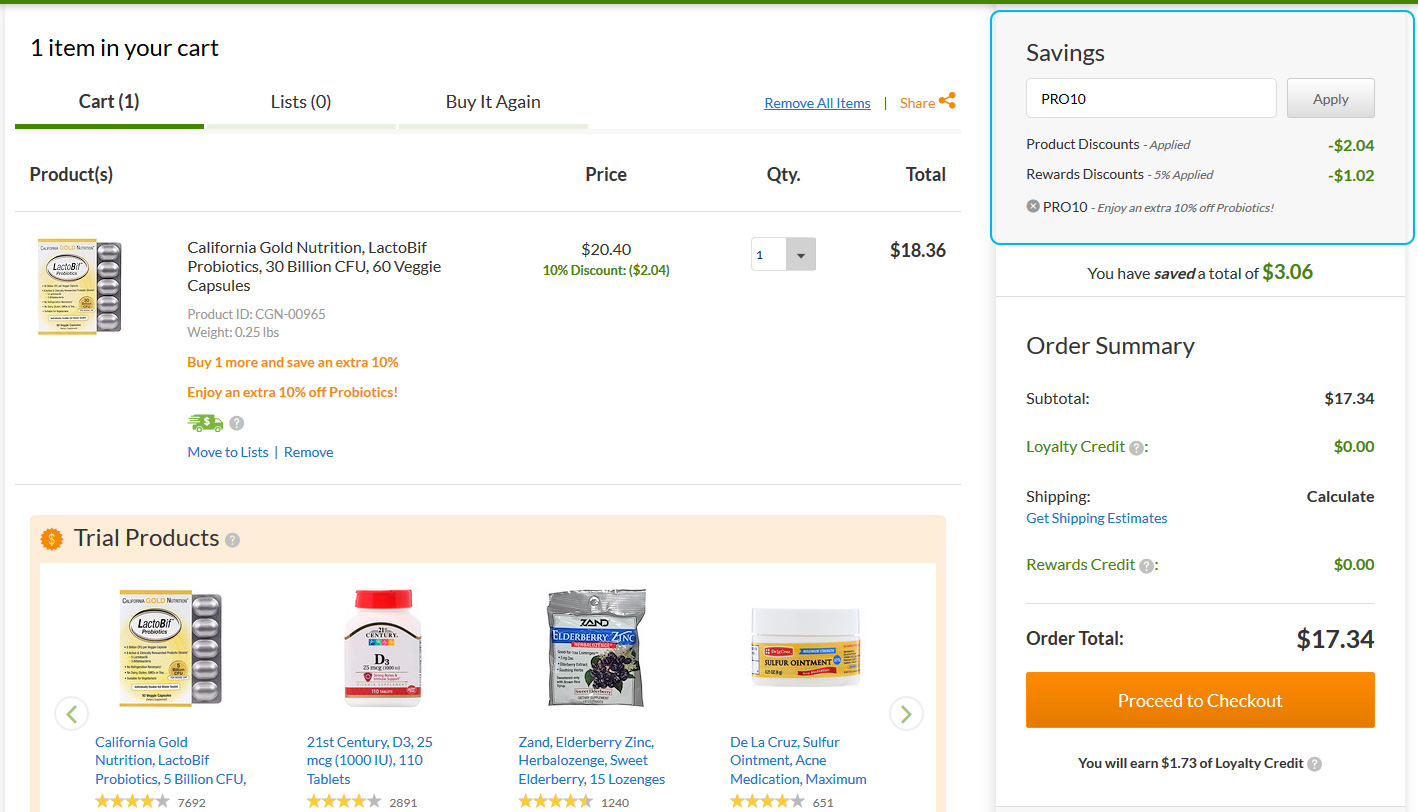The width and height of the screenshot is (1418, 812).
Task: Click the free shipping truck icon
Action: (205, 423)
